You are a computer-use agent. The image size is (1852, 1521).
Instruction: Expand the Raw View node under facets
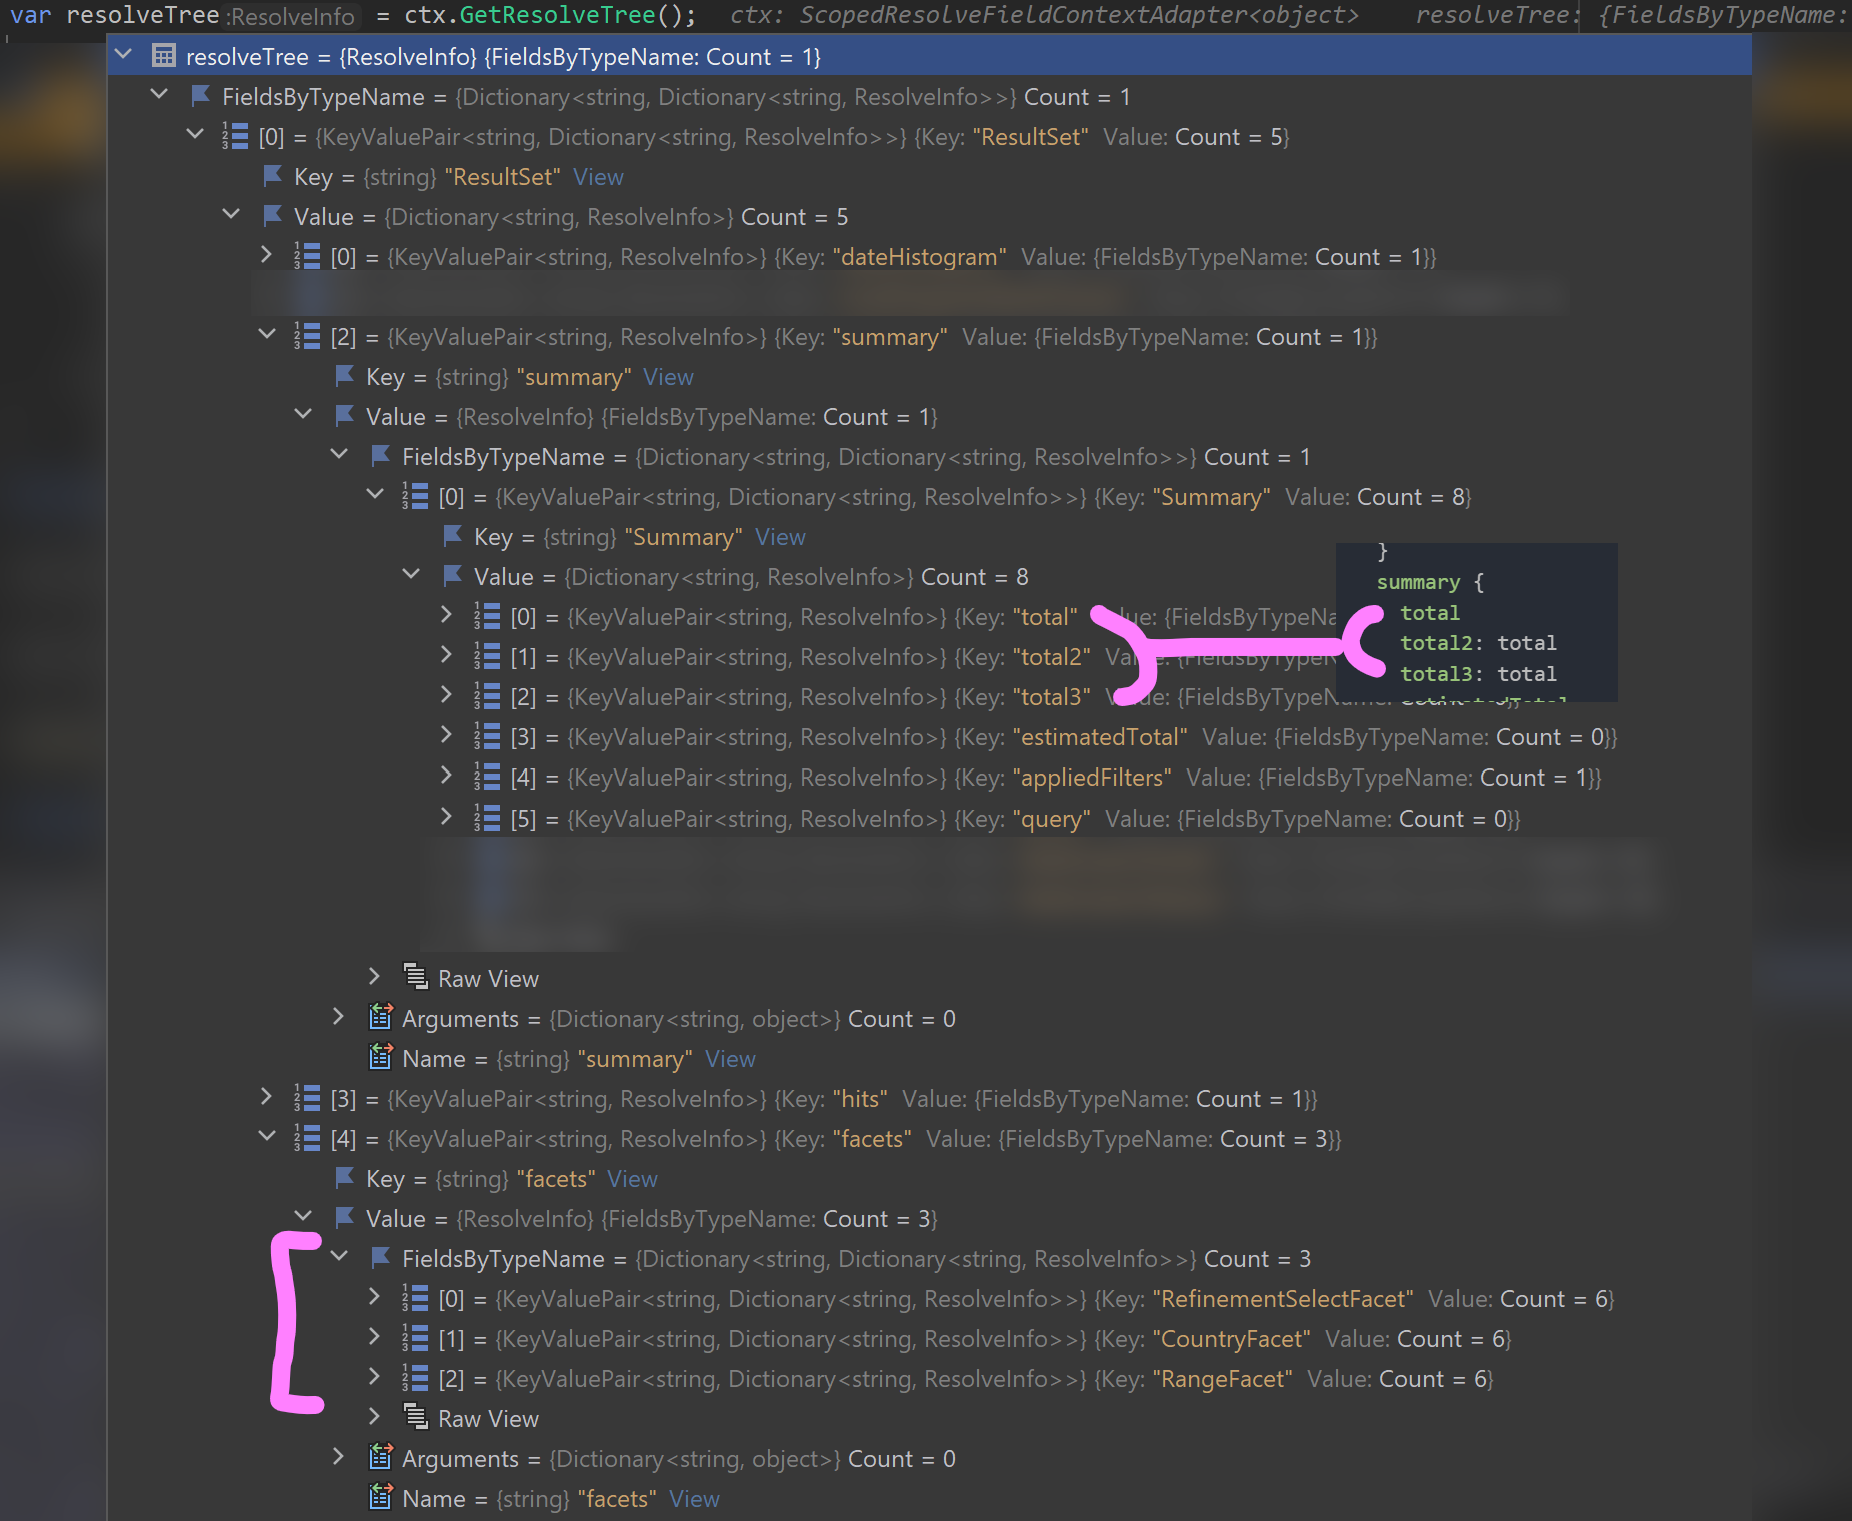pyautogui.click(x=374, y=1418)
